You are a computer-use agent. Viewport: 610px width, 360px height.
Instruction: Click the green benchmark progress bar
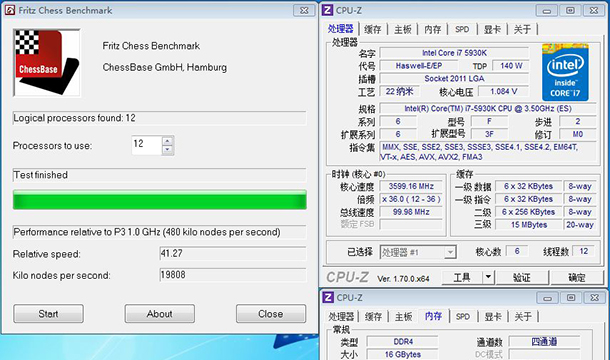[x=160, y=200]
